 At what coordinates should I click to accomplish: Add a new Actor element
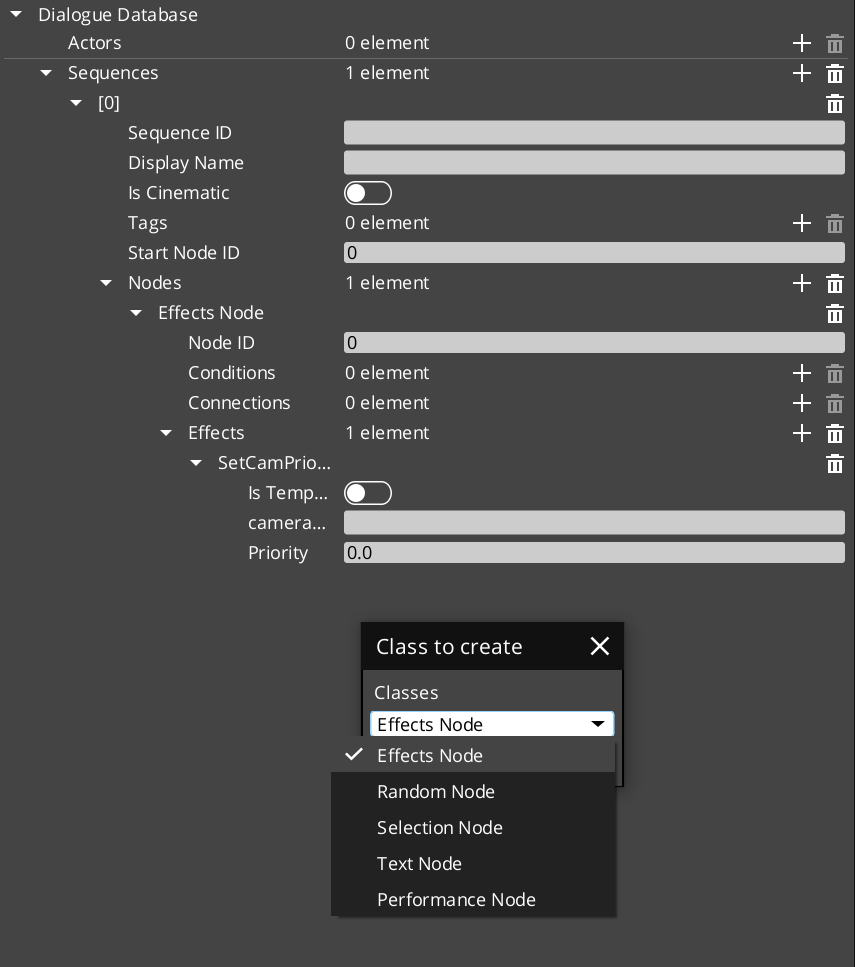click(x=801, y=43)
